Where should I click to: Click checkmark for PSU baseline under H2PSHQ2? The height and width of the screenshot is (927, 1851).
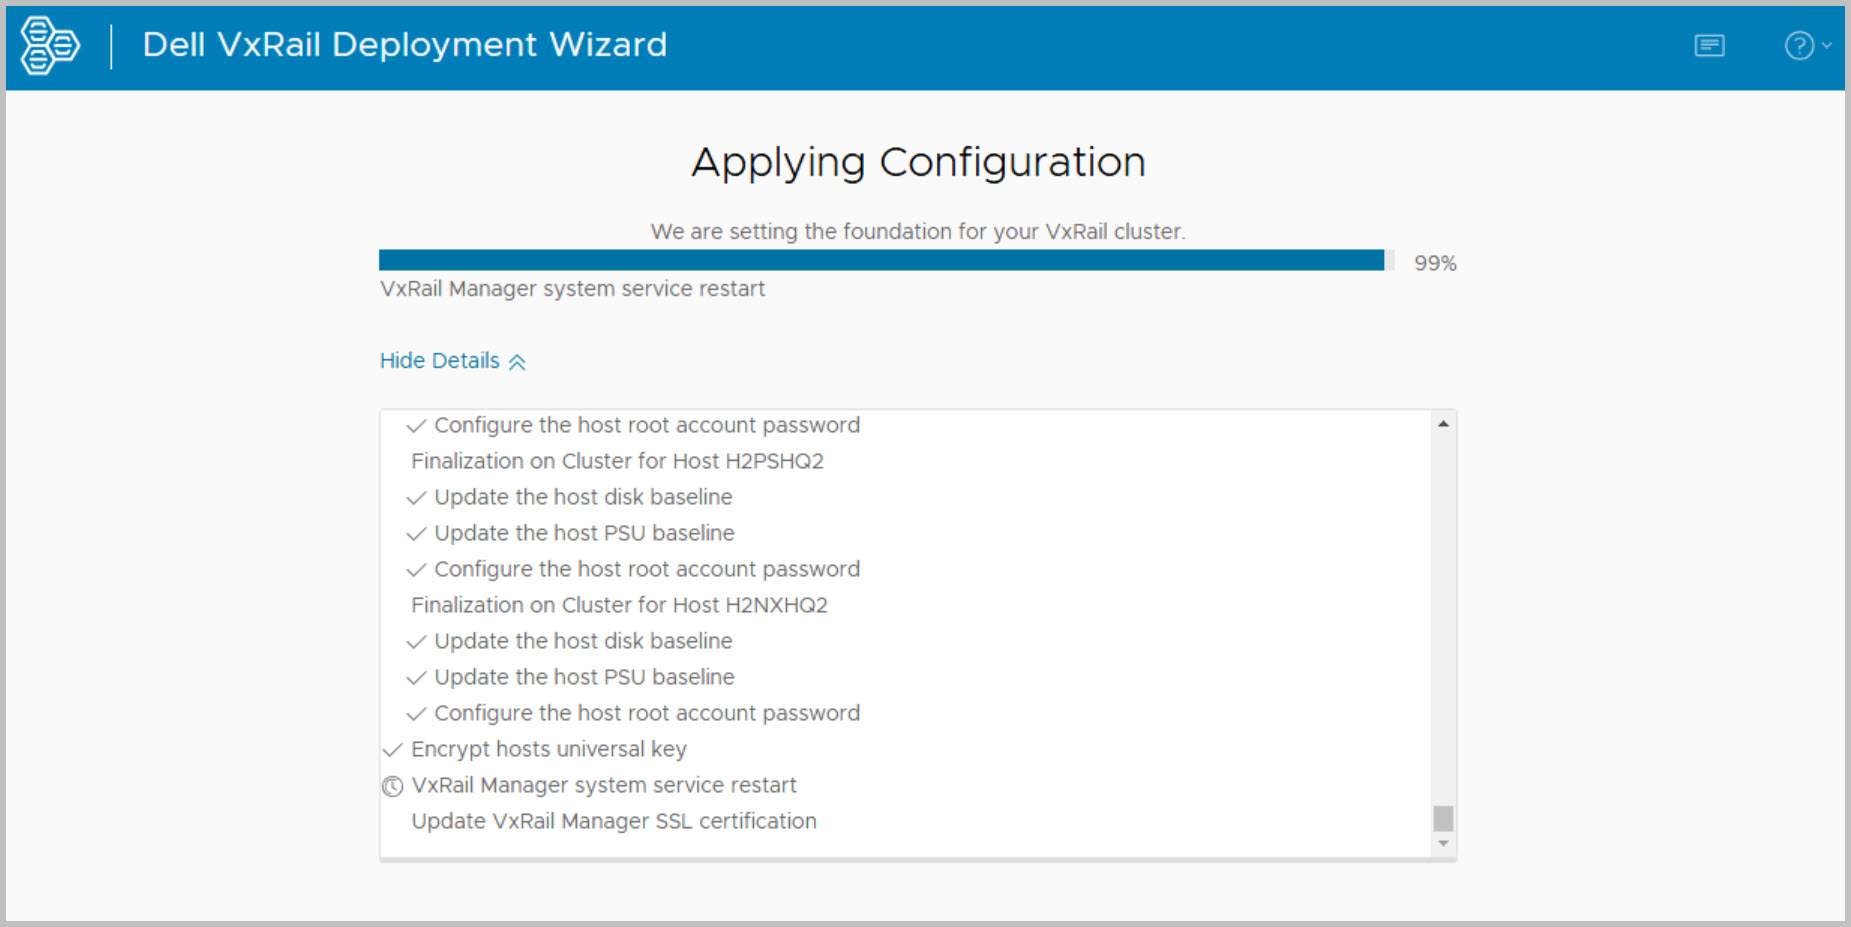coord(416,534)
